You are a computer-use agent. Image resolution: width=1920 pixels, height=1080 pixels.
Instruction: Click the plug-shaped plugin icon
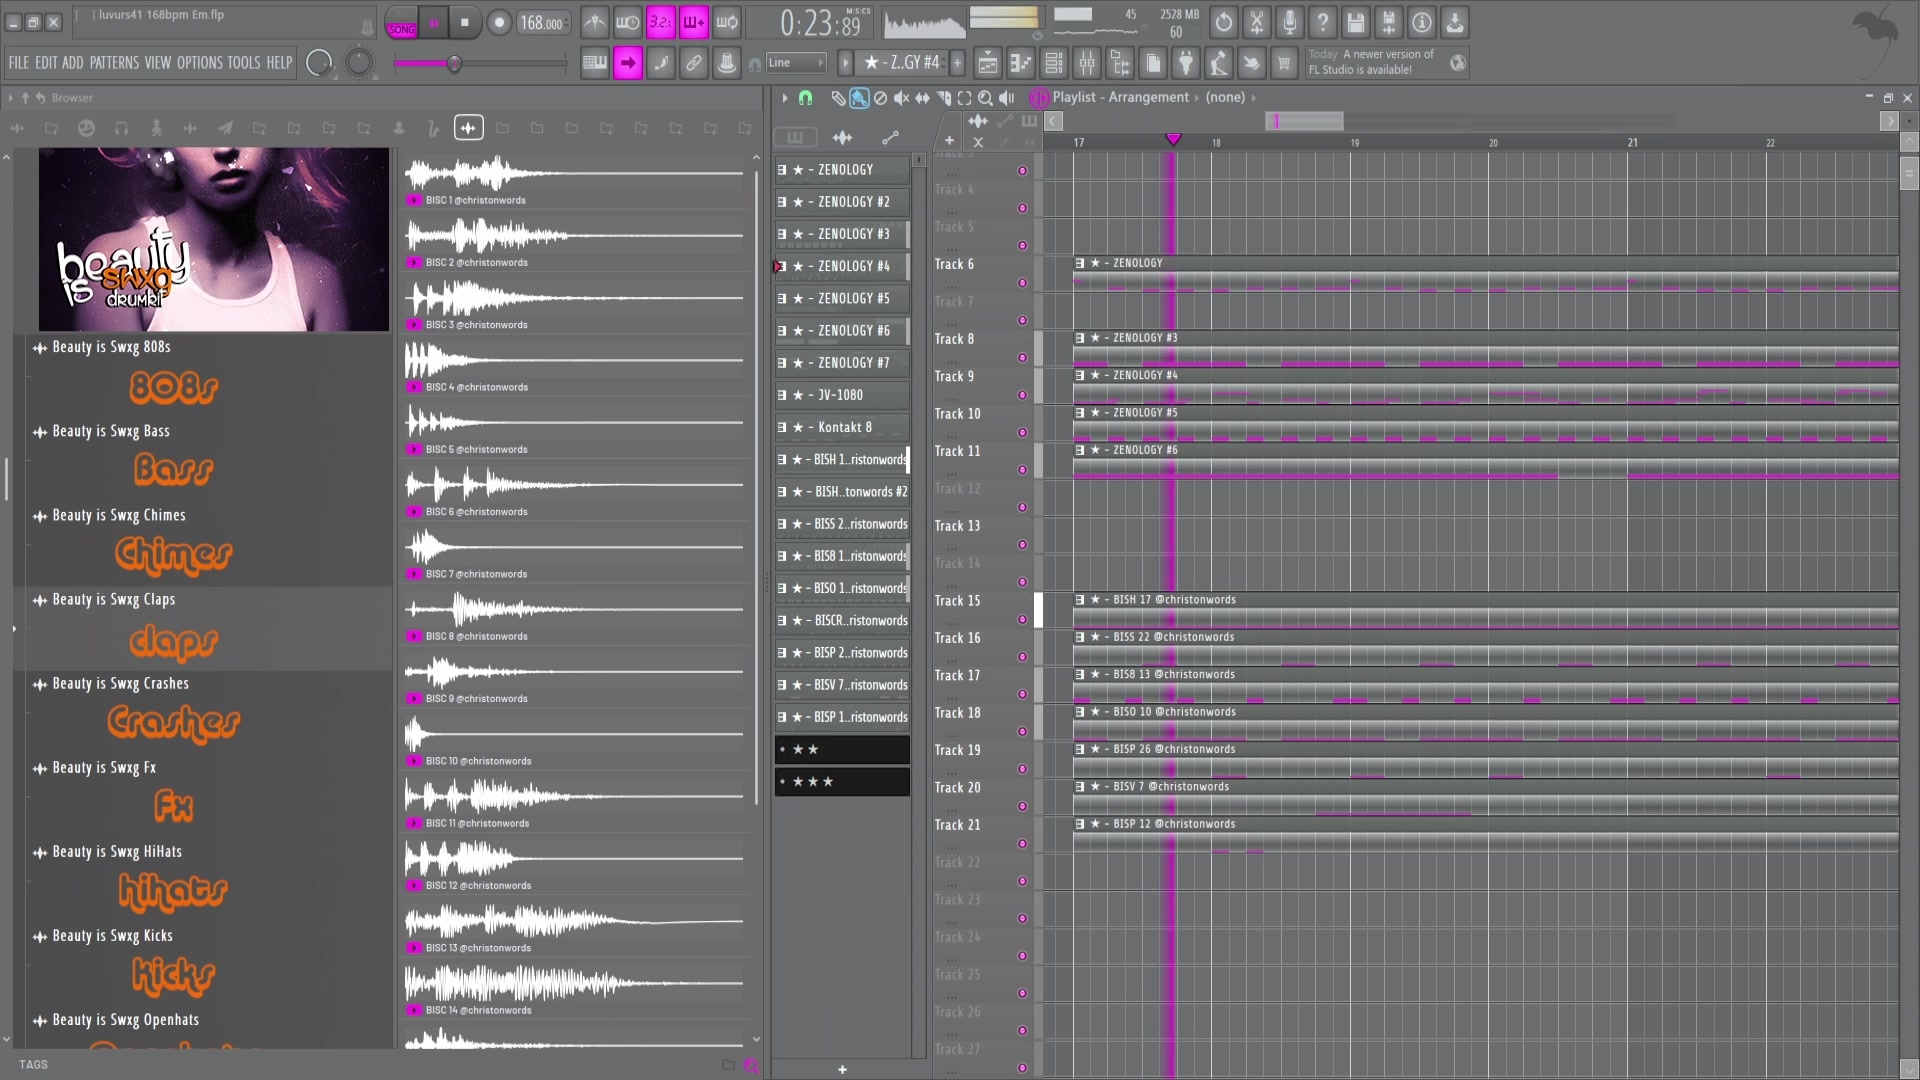point(1186,64)
